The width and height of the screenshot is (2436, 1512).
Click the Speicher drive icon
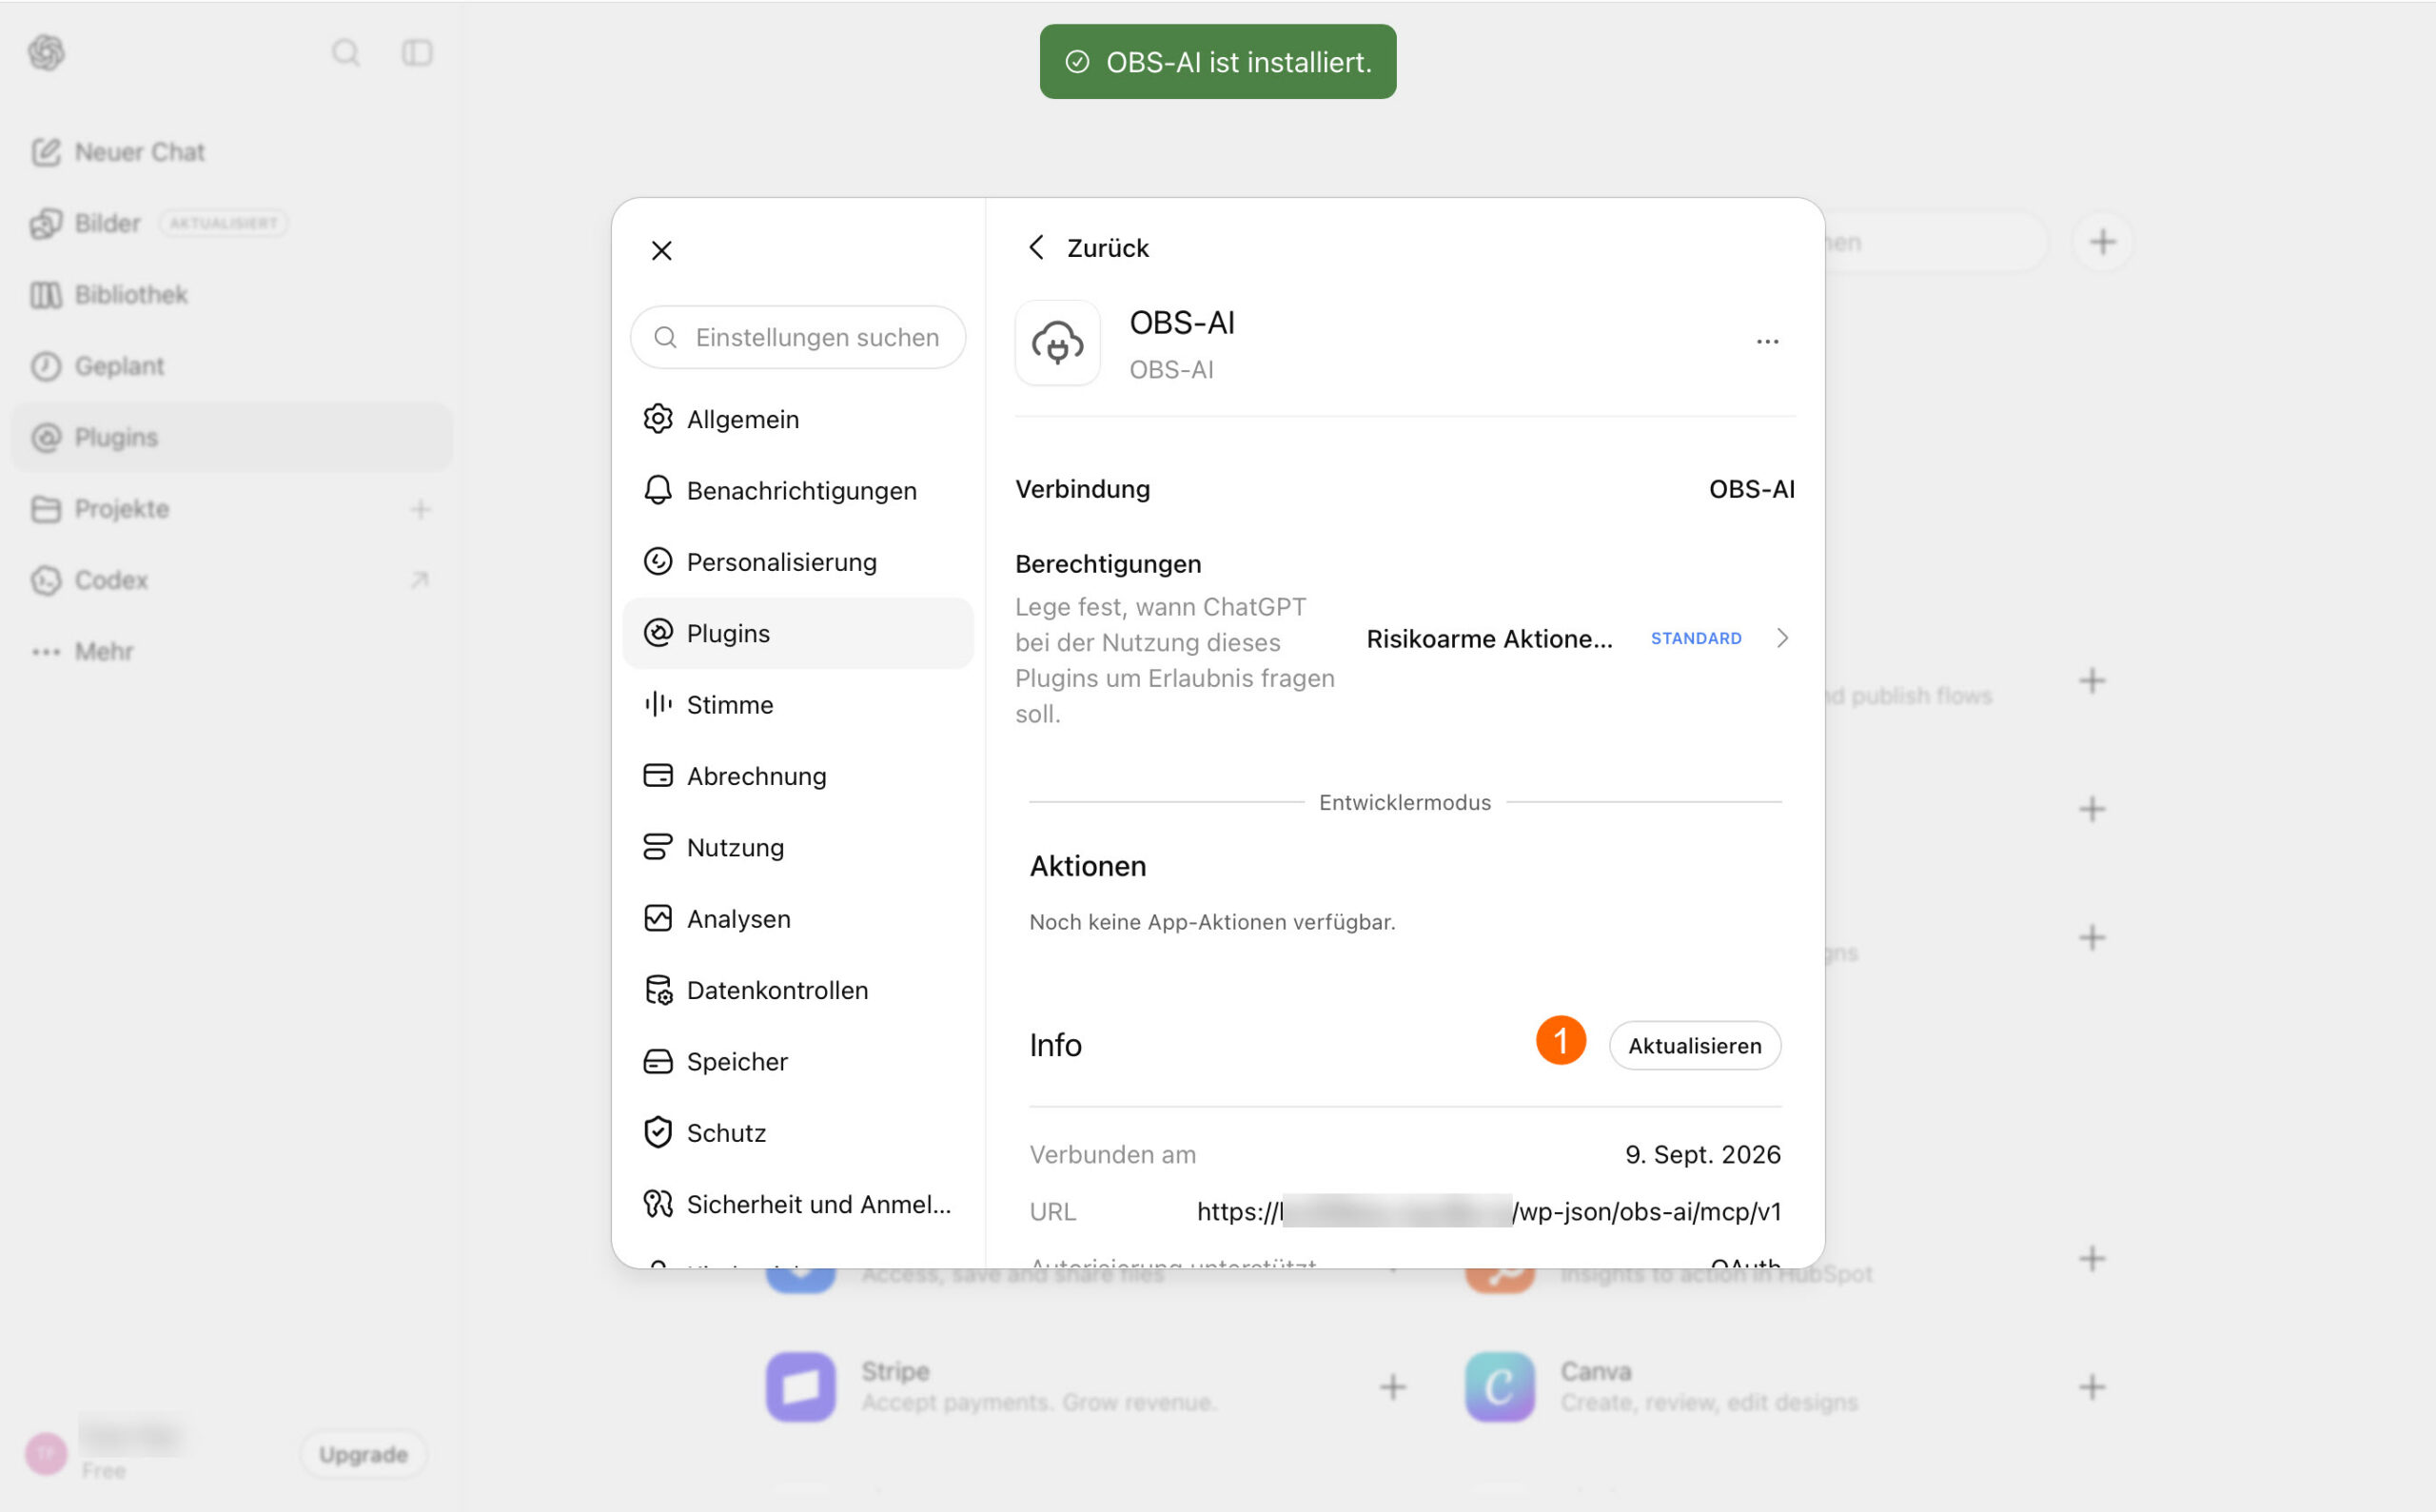pos(657,1061)
